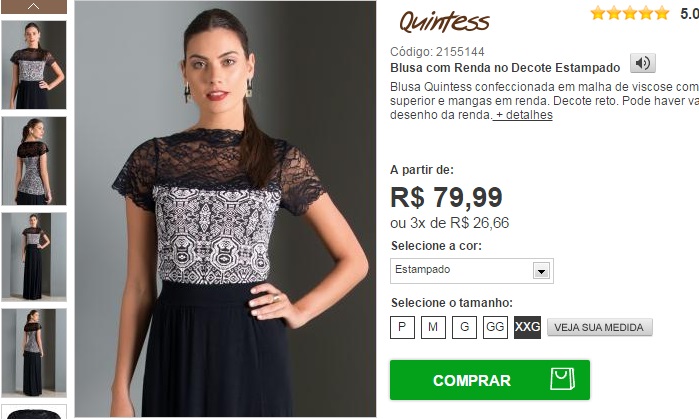
Task: Open the VEJA SUA MEDIDA guide
Action: (x=600, y=327)
